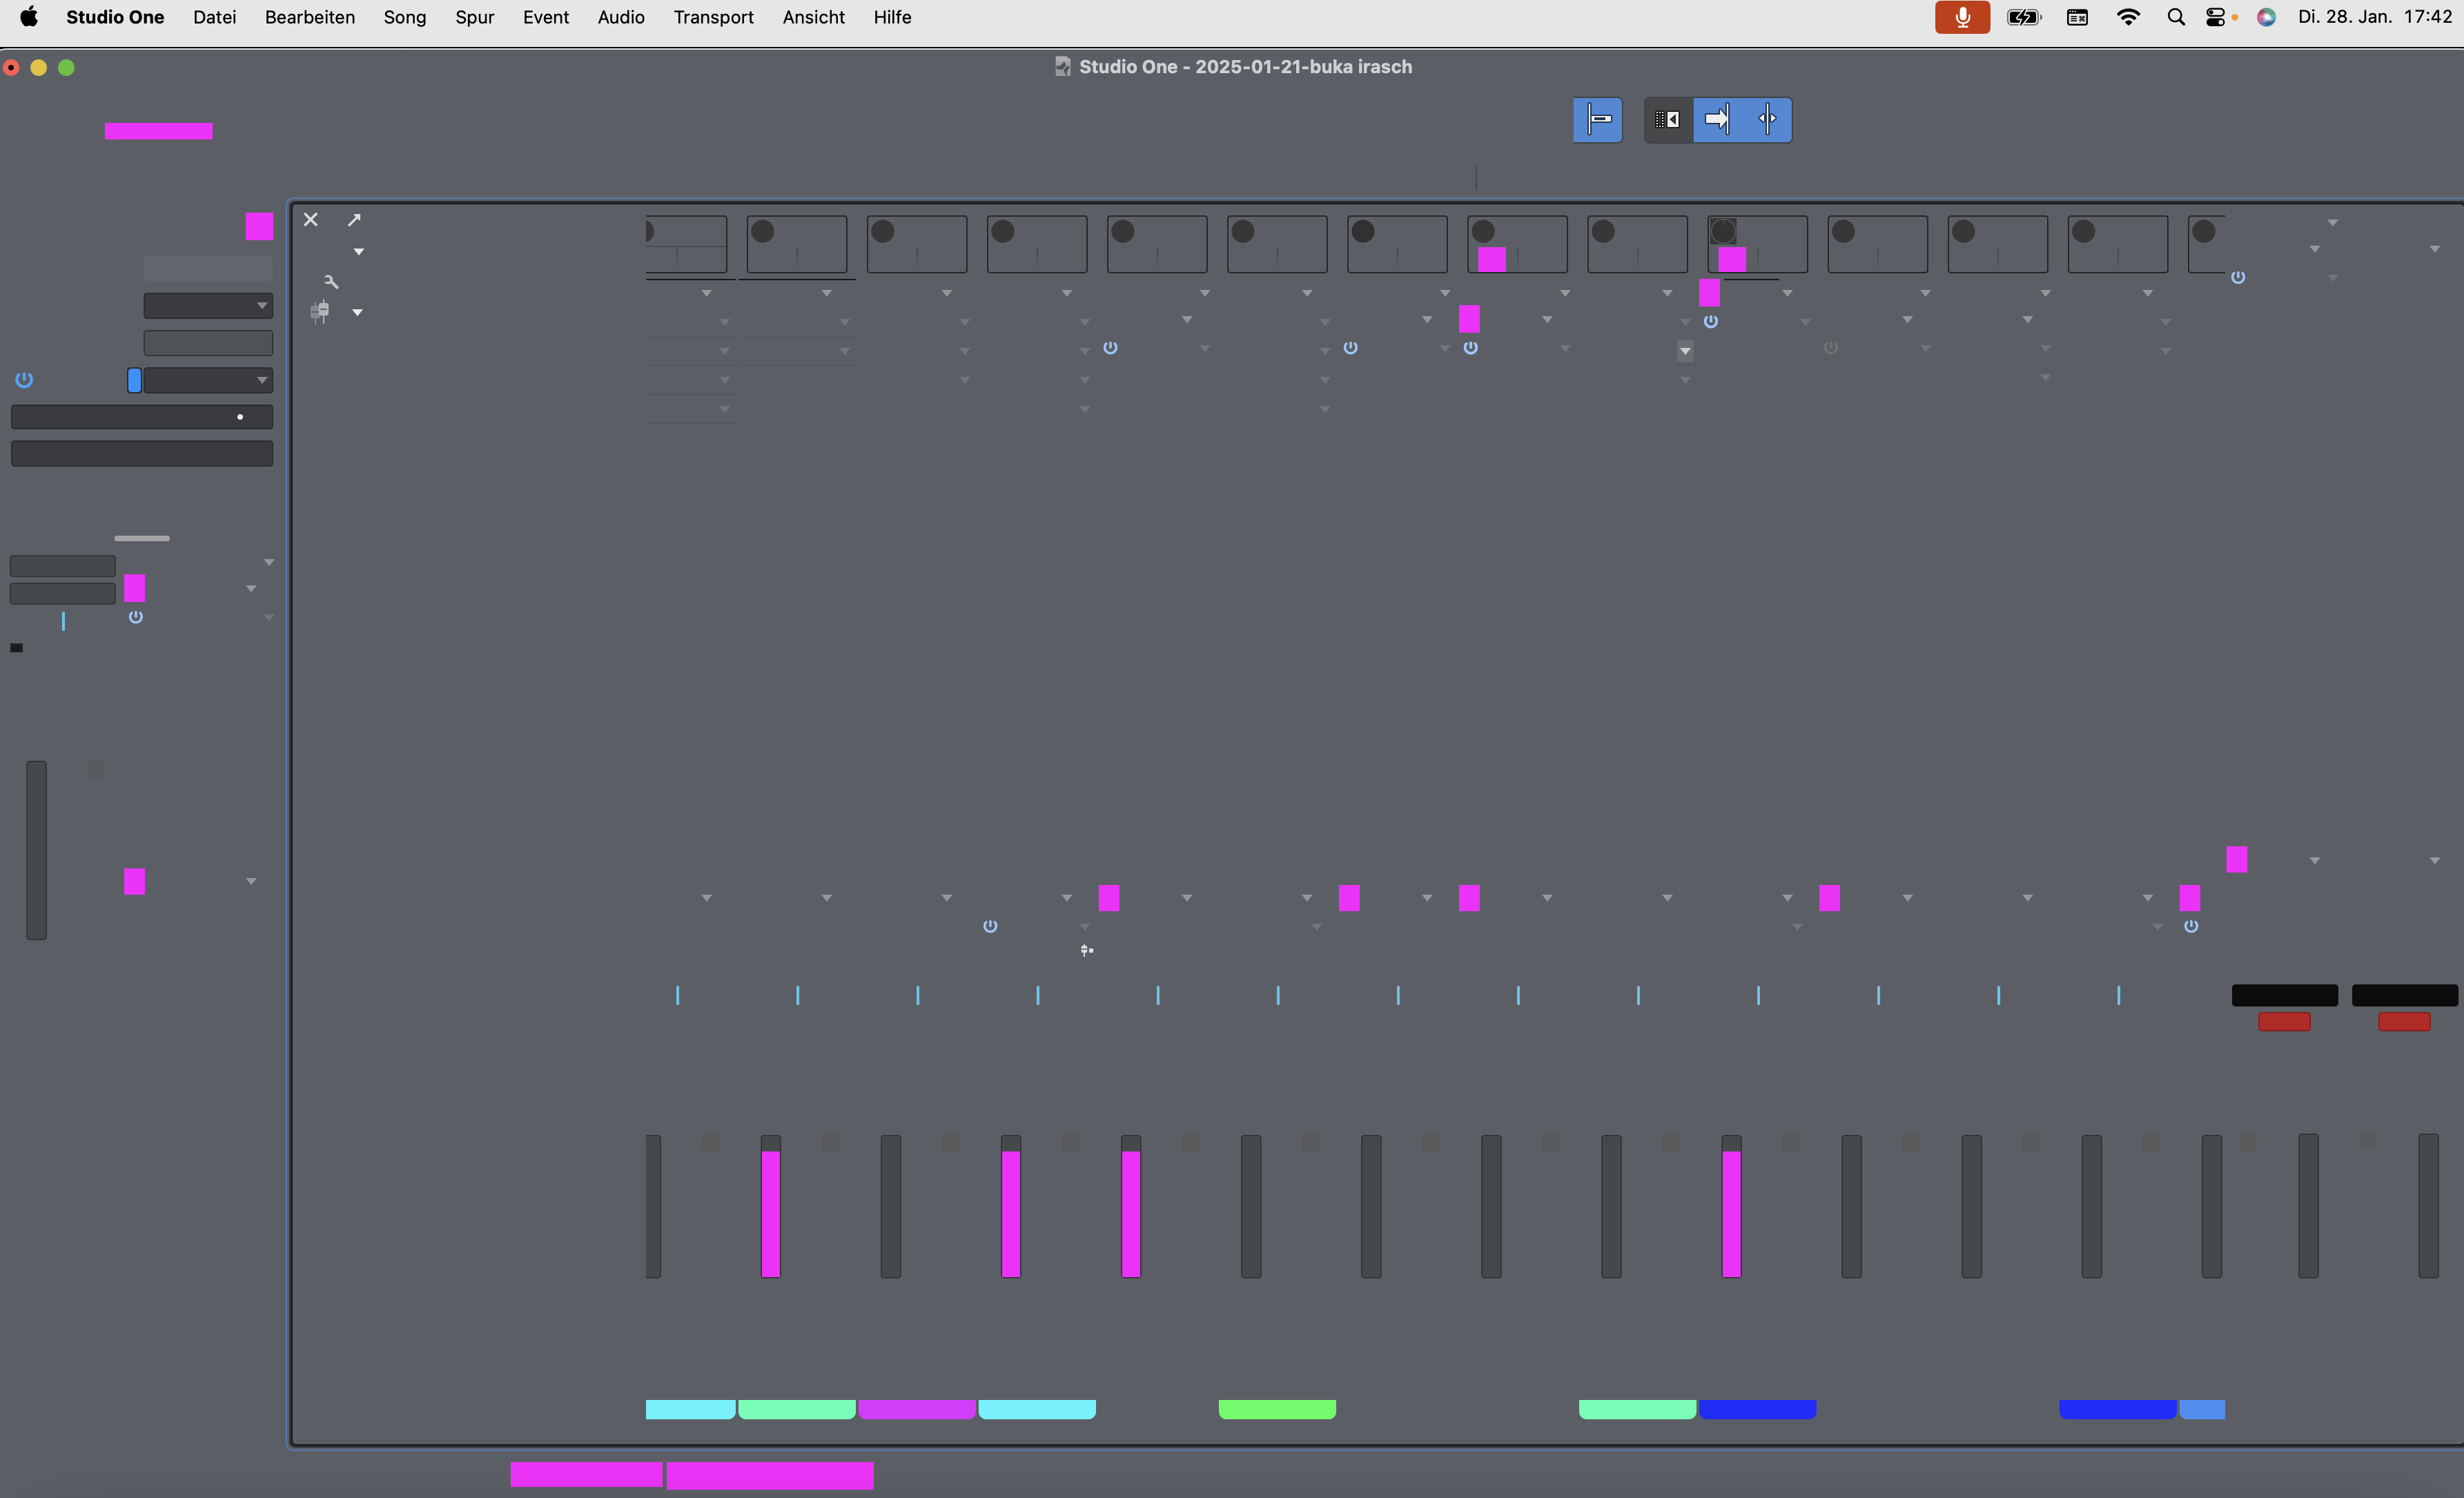
Task: Click the arrow-to-line cursor follows icon
Action: tap(1717, 120)
